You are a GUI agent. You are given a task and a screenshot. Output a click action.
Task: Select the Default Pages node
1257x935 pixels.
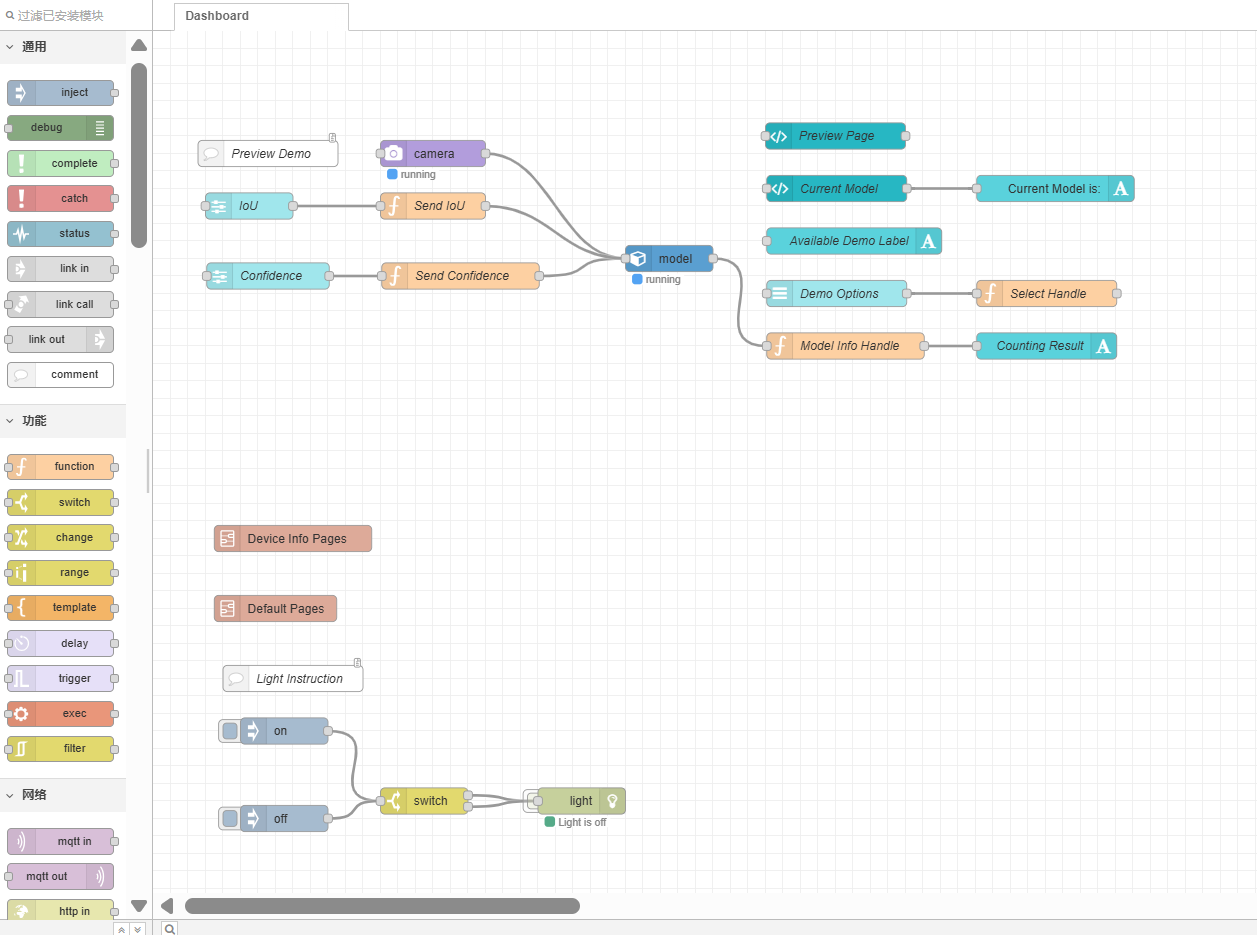285,608
